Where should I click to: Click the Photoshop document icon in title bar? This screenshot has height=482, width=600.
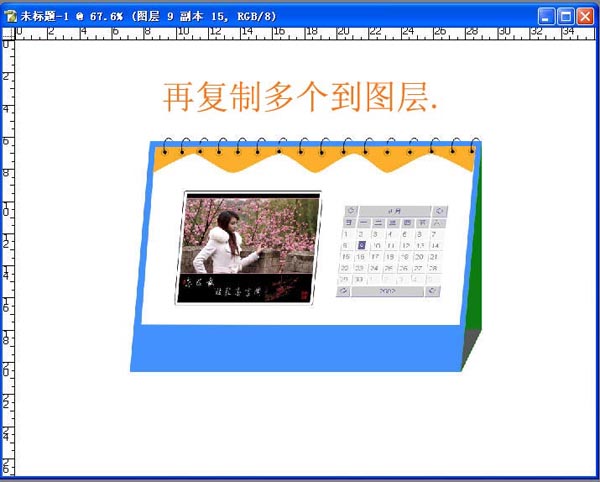click(x=10, y=16)
